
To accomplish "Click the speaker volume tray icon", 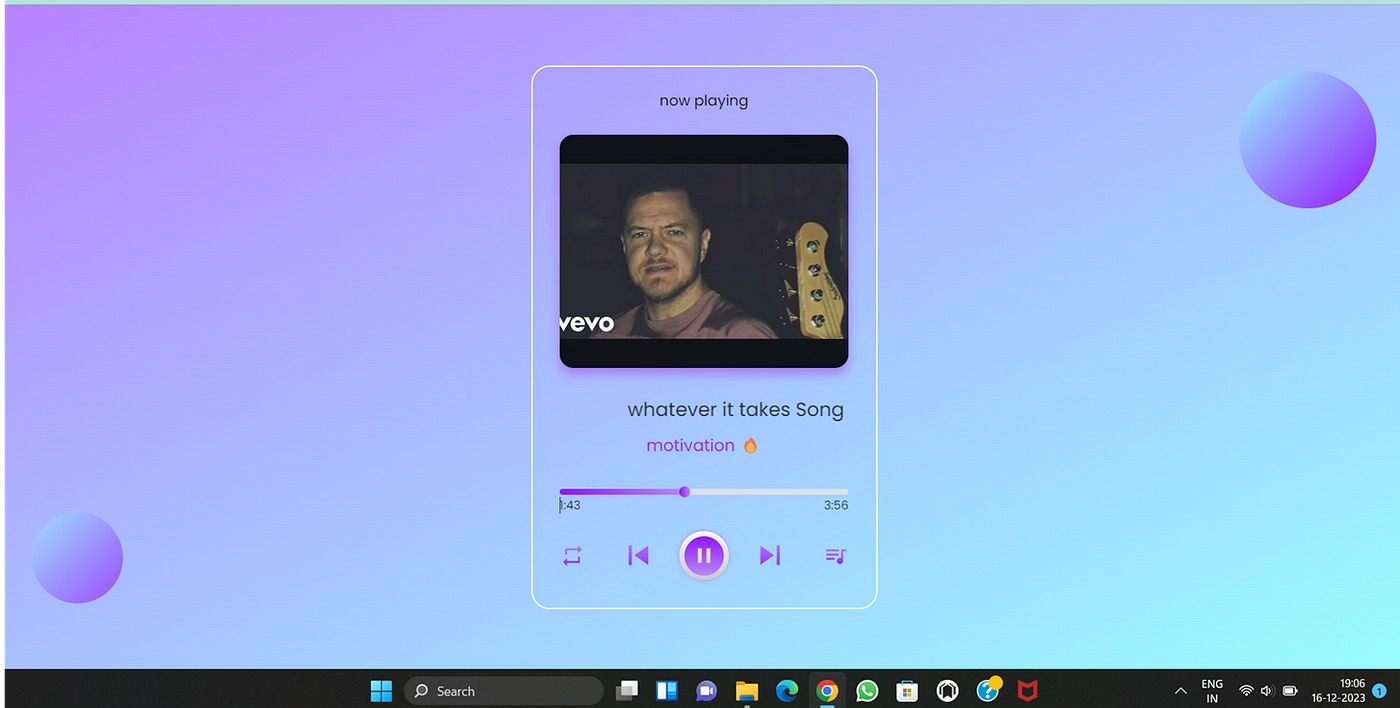I will click(x=1267, y=691).
